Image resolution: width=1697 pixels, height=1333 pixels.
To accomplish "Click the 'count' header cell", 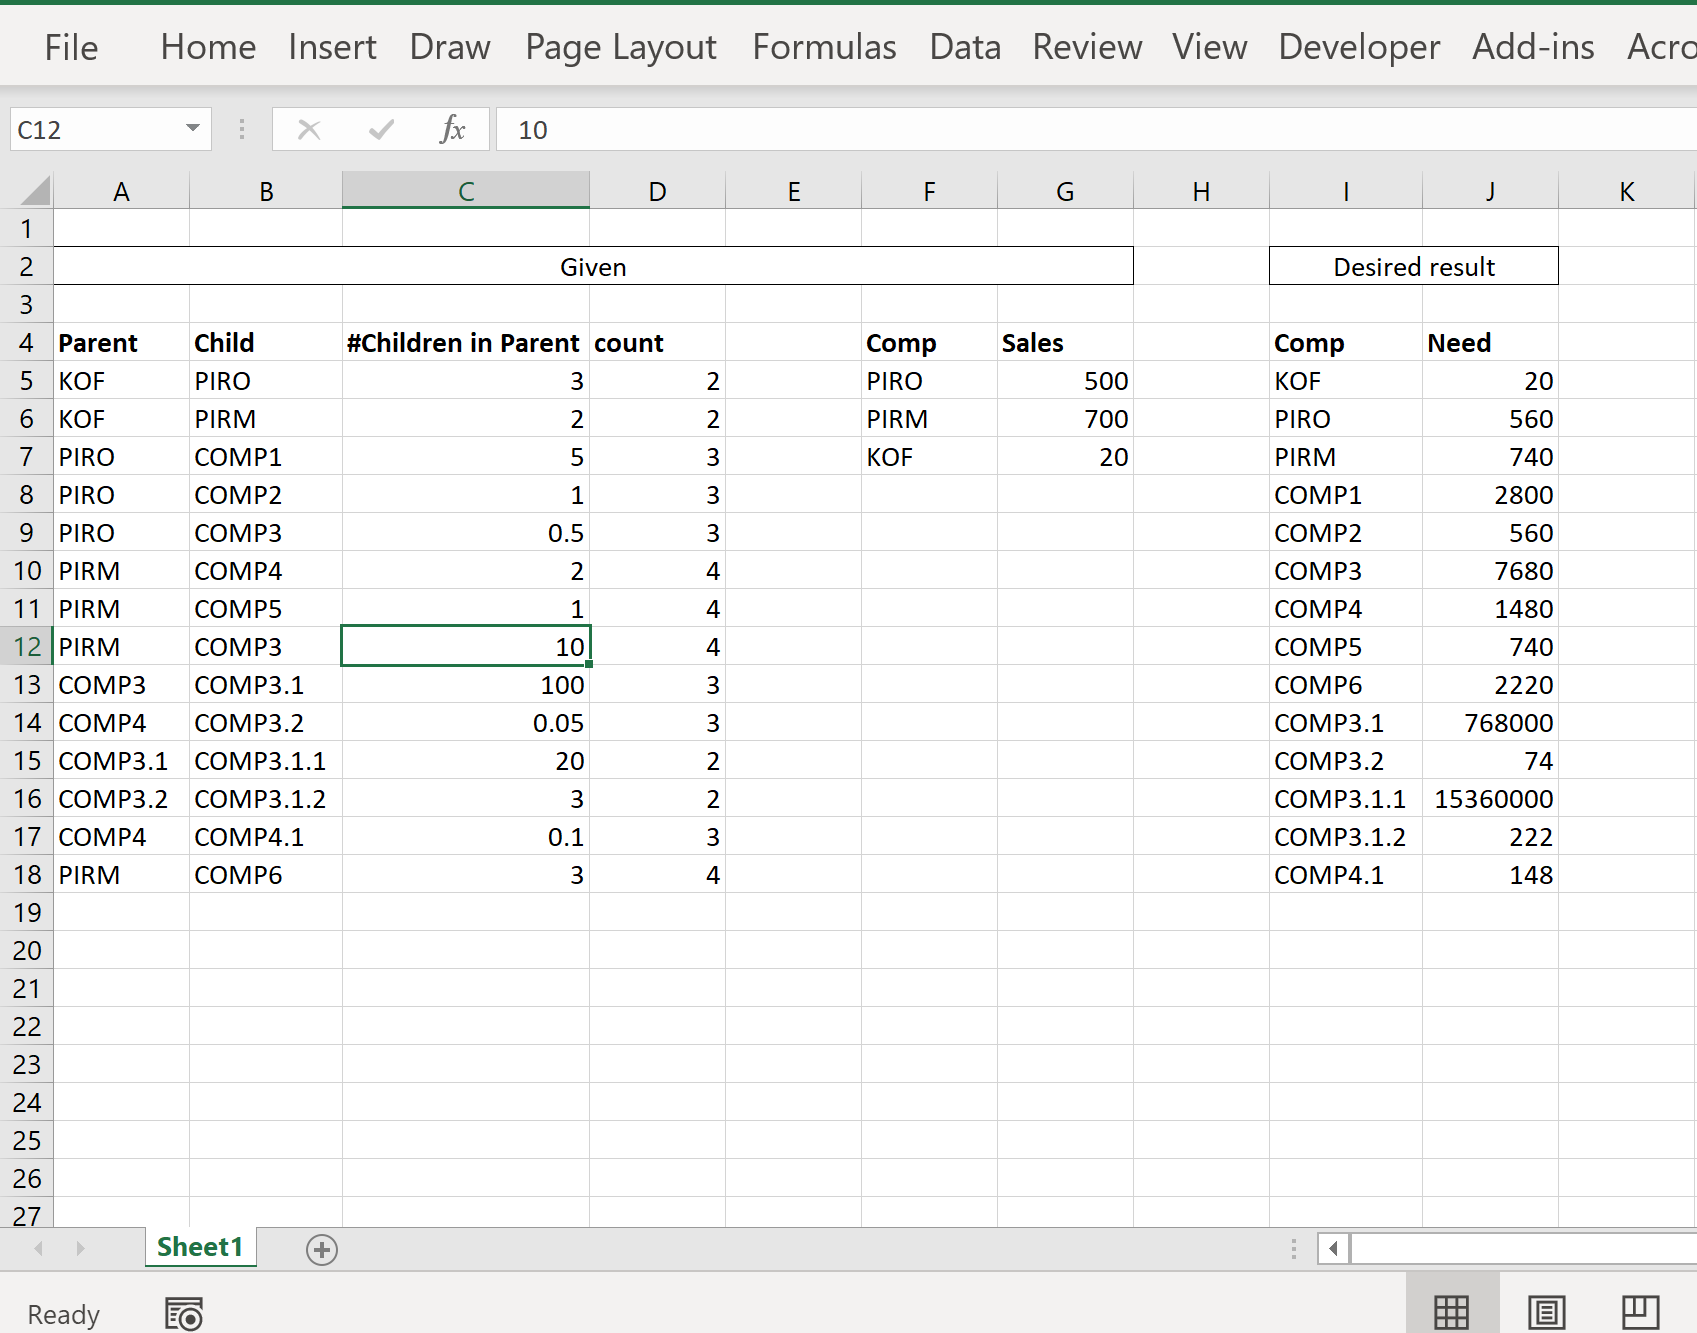I will click(657, 343).
